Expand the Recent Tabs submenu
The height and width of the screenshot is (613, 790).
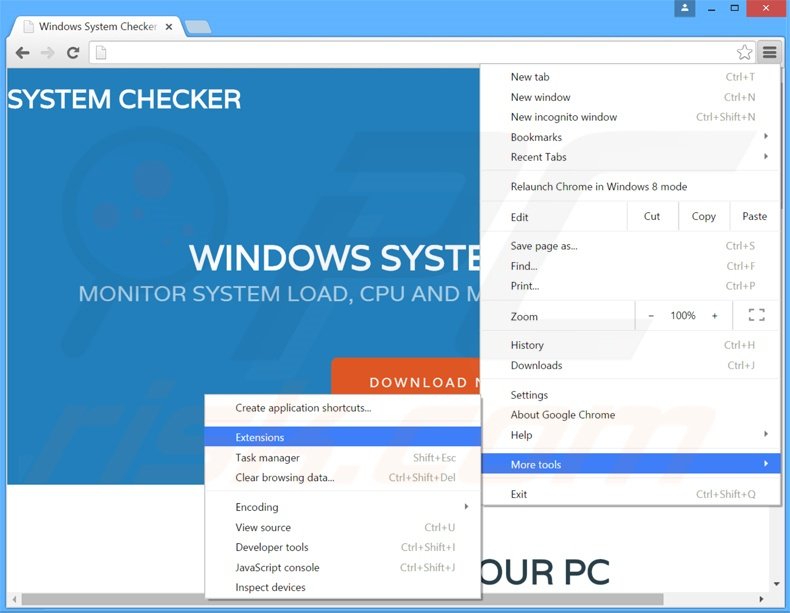click(630, 157)
